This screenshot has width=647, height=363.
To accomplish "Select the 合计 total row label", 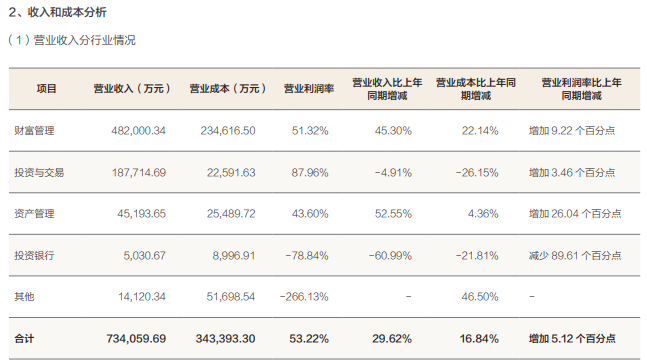I will (24, 339).
